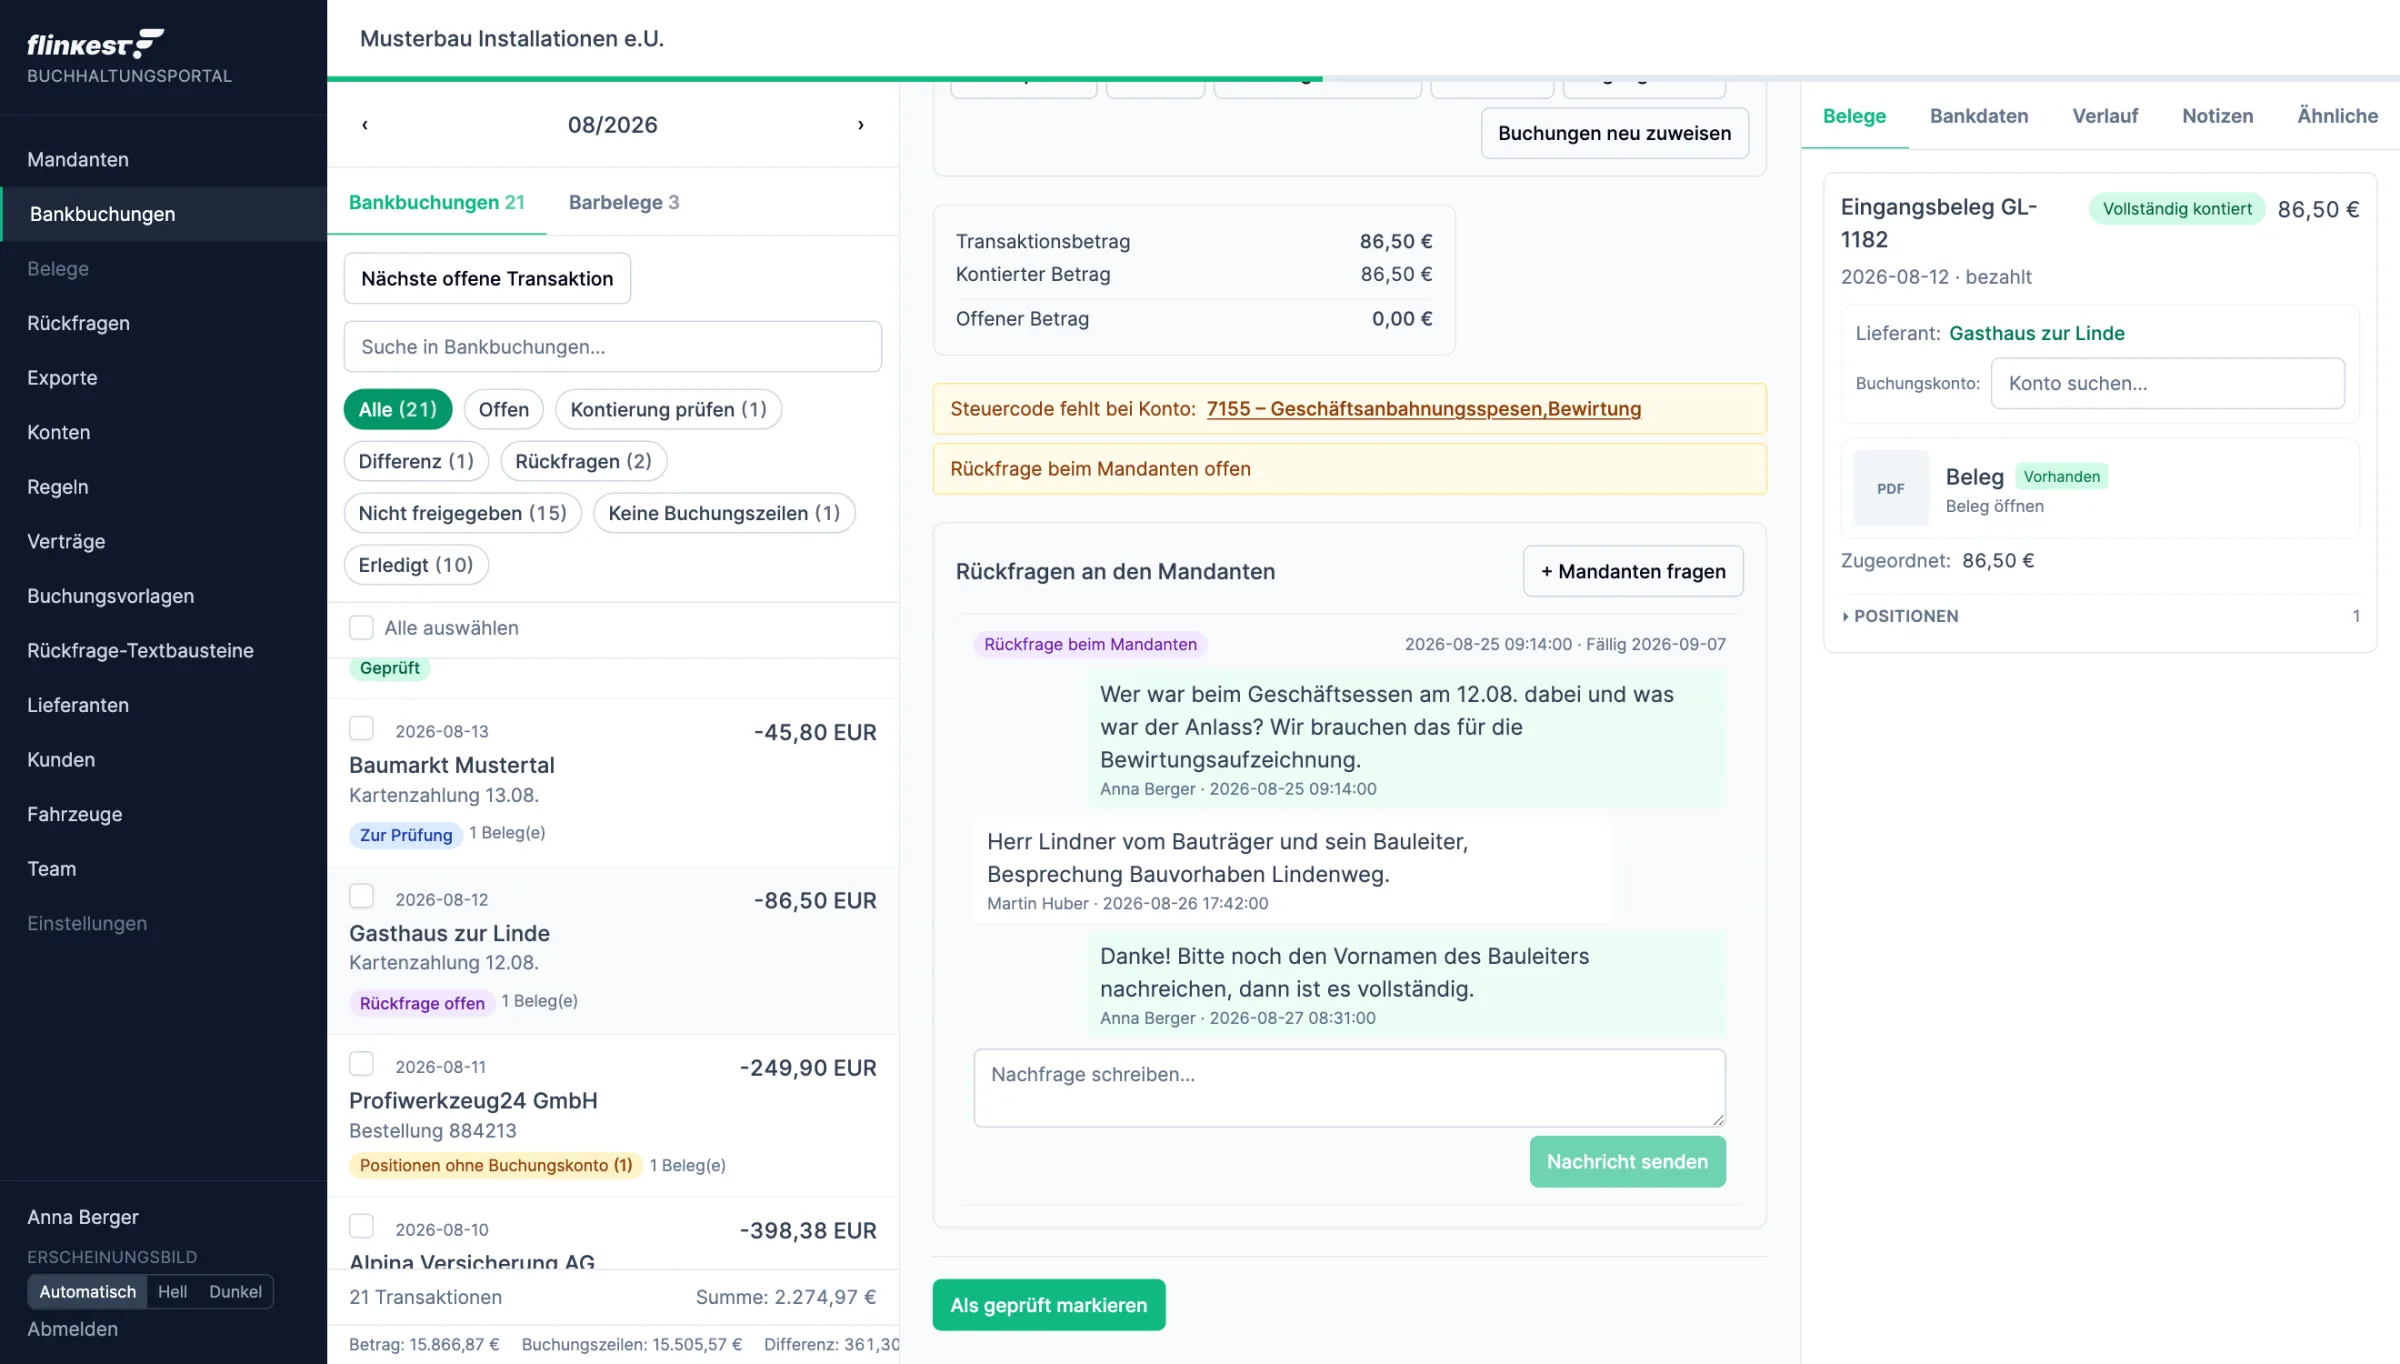Click Nachricht senden button
Image resolution: width=2400 pixels, height=1364 pixels.
pos(1627,1162)
